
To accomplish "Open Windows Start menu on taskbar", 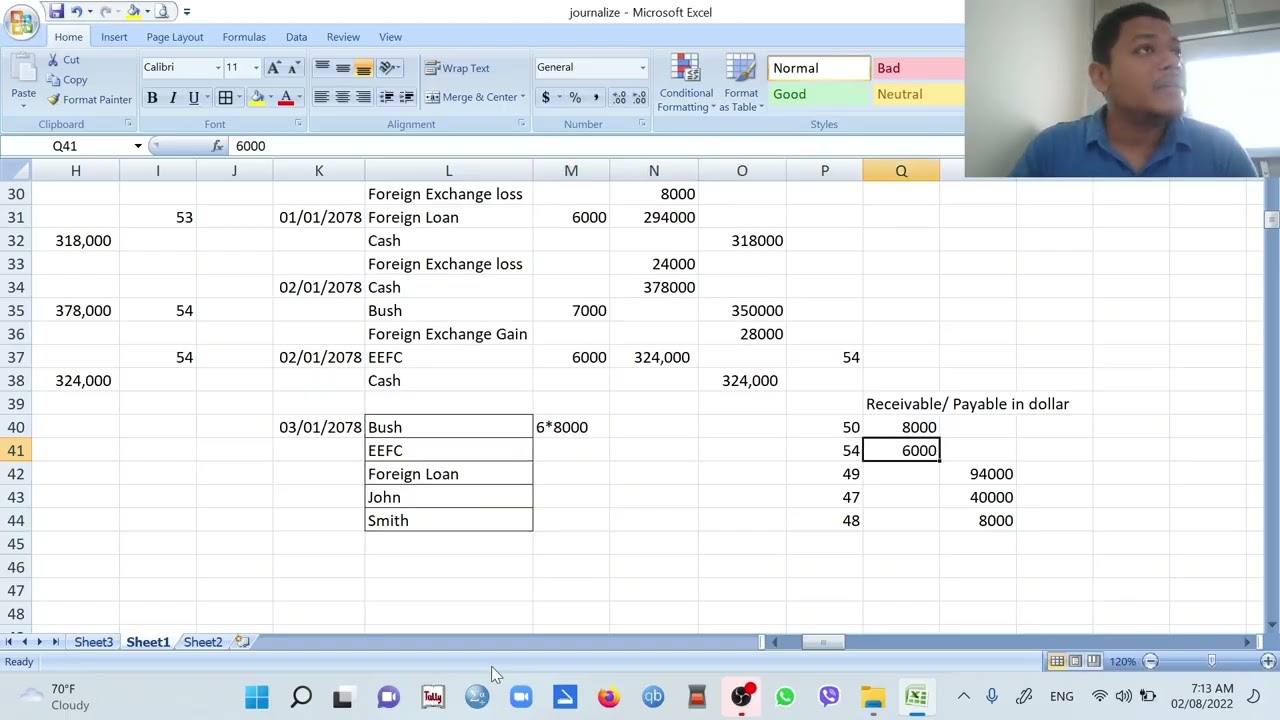I will pos(257,697).
